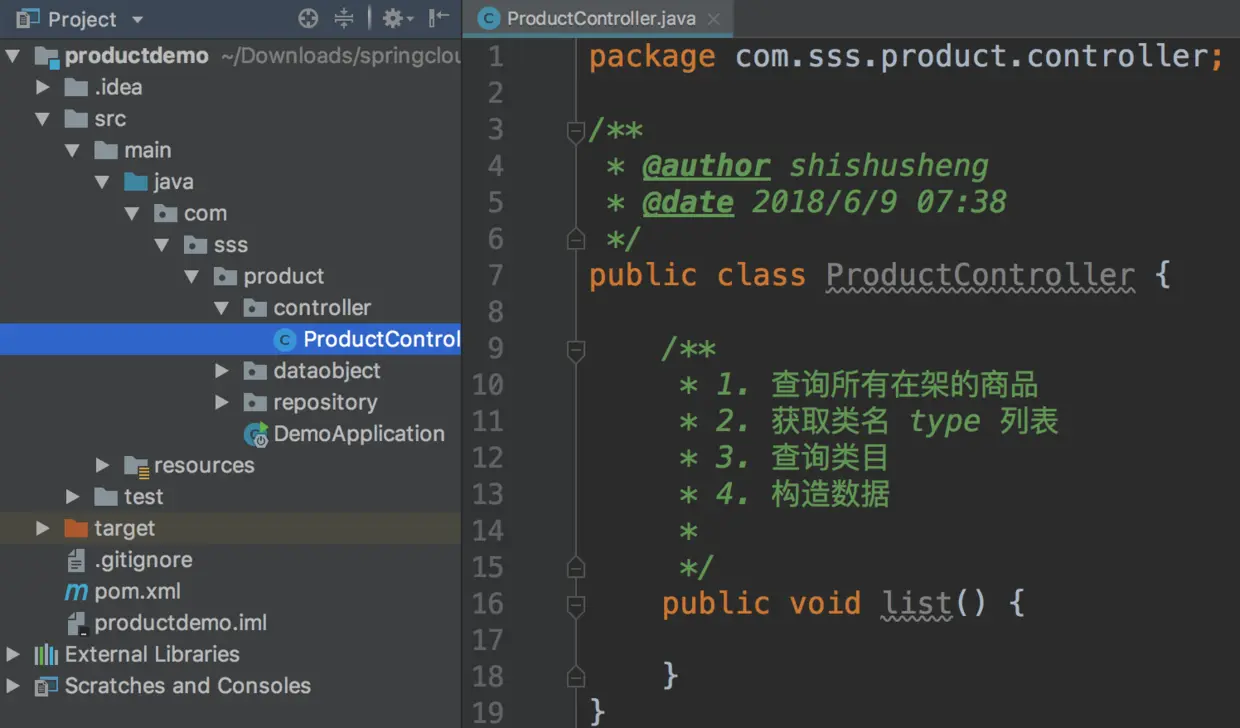Click the @date tag in Javadoc
Image resolution: width=1240 pixels, height=728 pixels.
coord(687,202)
